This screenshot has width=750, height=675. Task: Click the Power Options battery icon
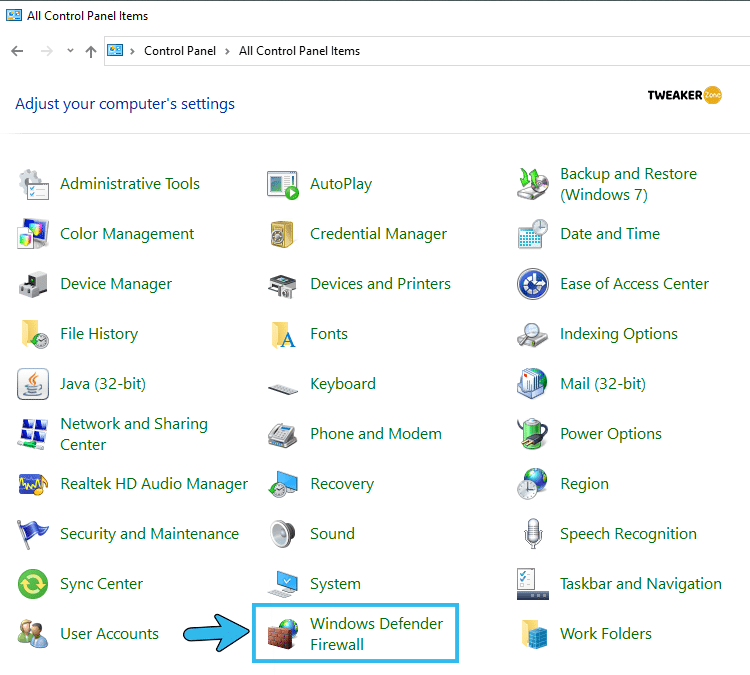tap(533, 434)
